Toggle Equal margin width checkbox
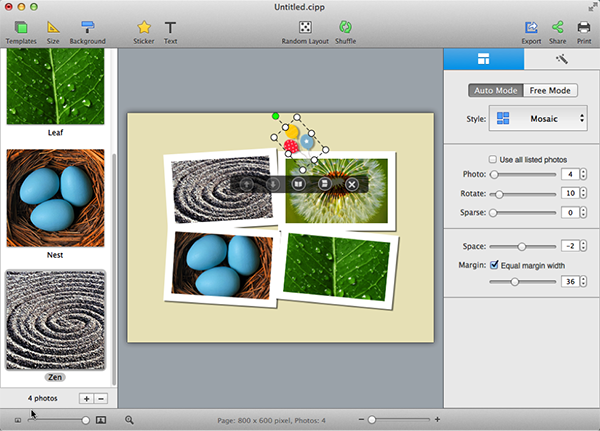The width and height of the screenshot is (600, 431). tap(492, 264)
